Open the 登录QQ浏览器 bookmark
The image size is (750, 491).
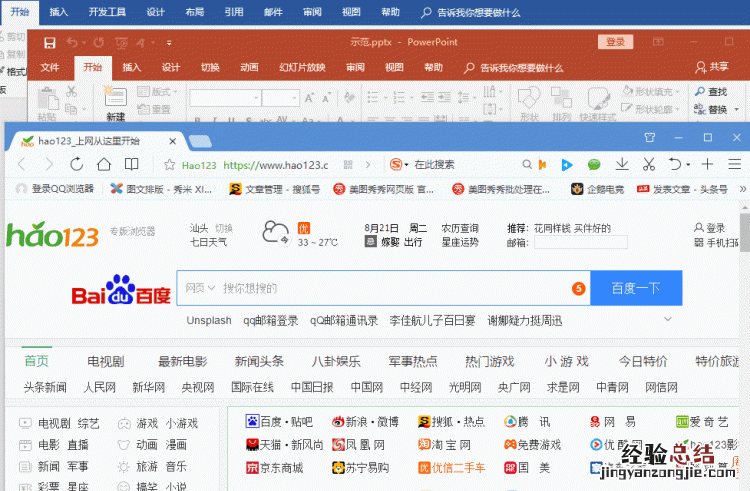pyautogui.click(x=55, y=189)
